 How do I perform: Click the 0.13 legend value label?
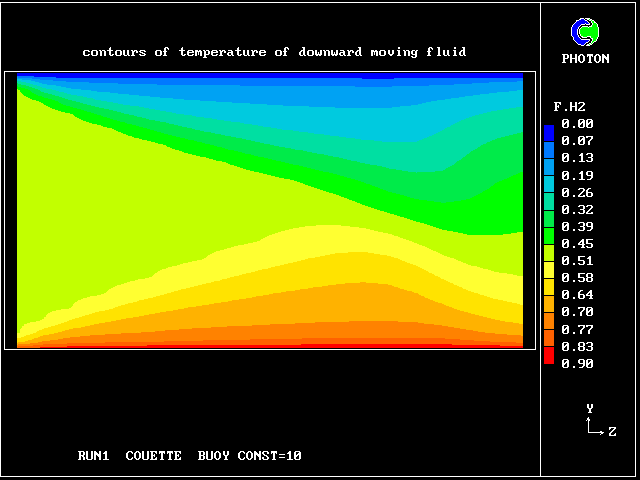pos(578,158)
